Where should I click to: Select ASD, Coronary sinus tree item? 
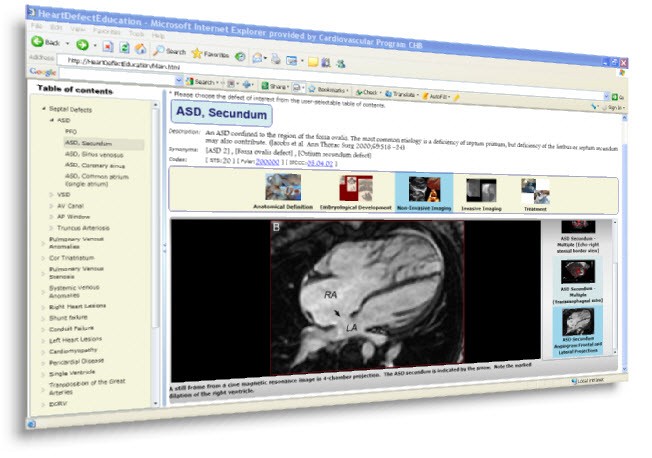coord(95,166)
